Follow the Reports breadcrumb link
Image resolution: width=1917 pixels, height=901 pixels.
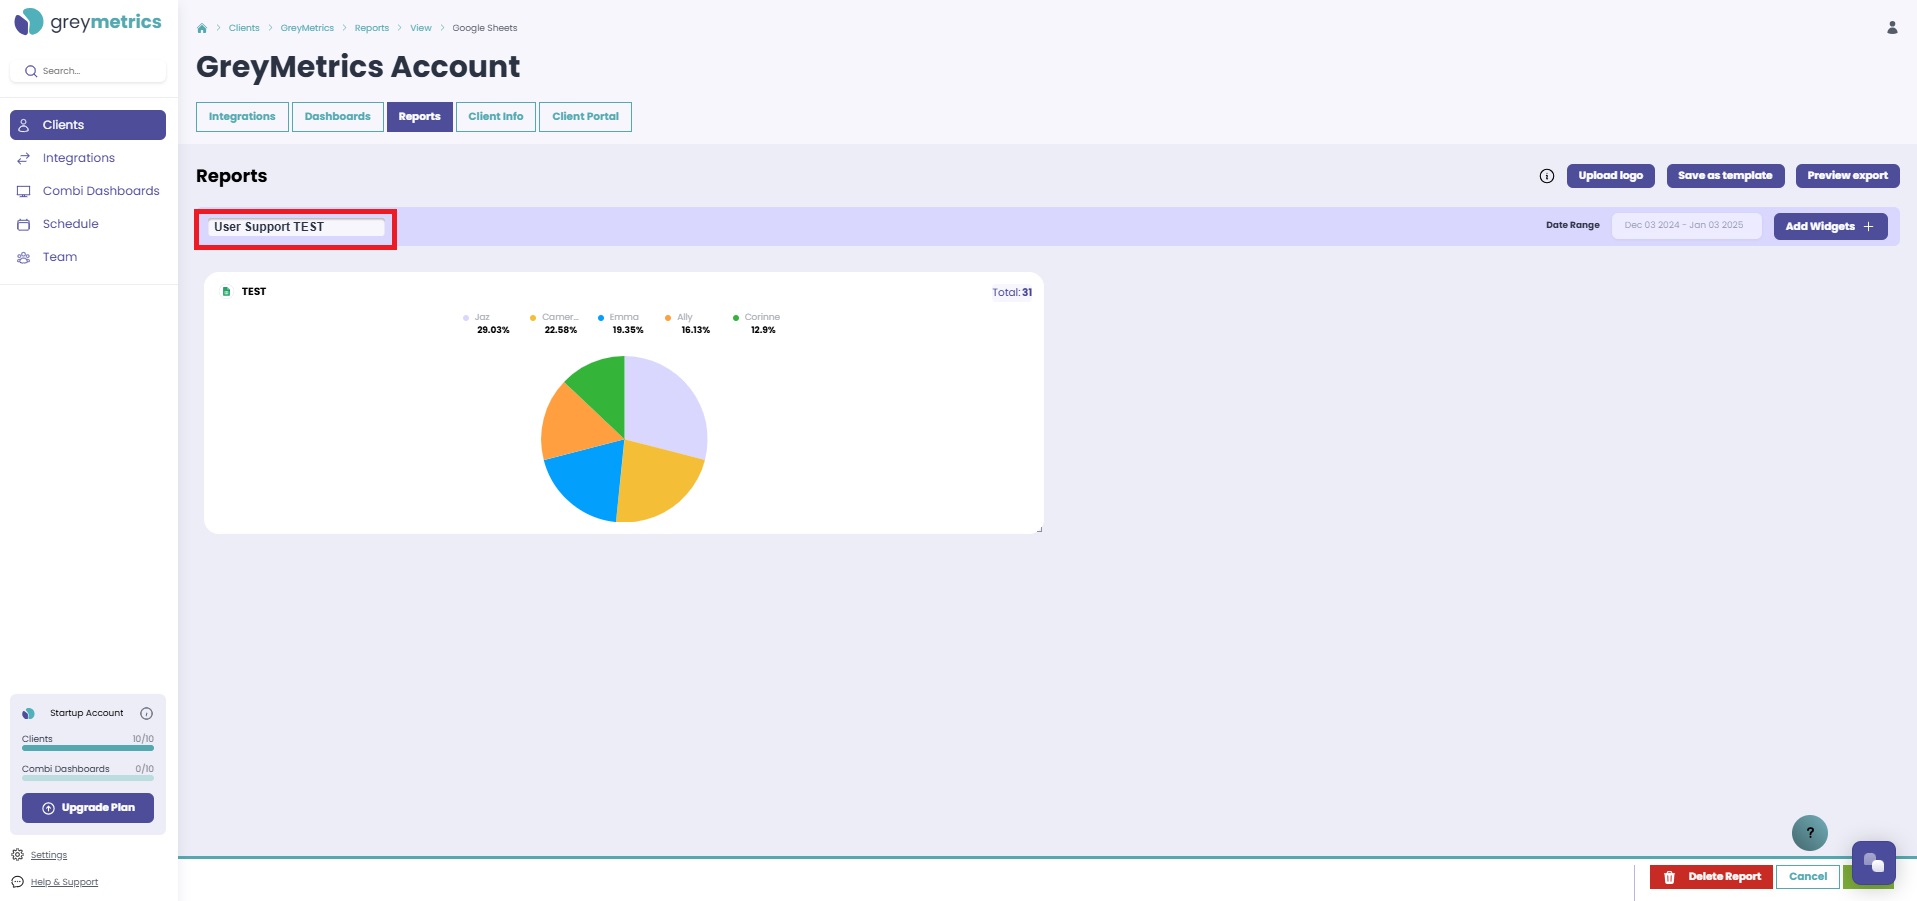(372, 28)
